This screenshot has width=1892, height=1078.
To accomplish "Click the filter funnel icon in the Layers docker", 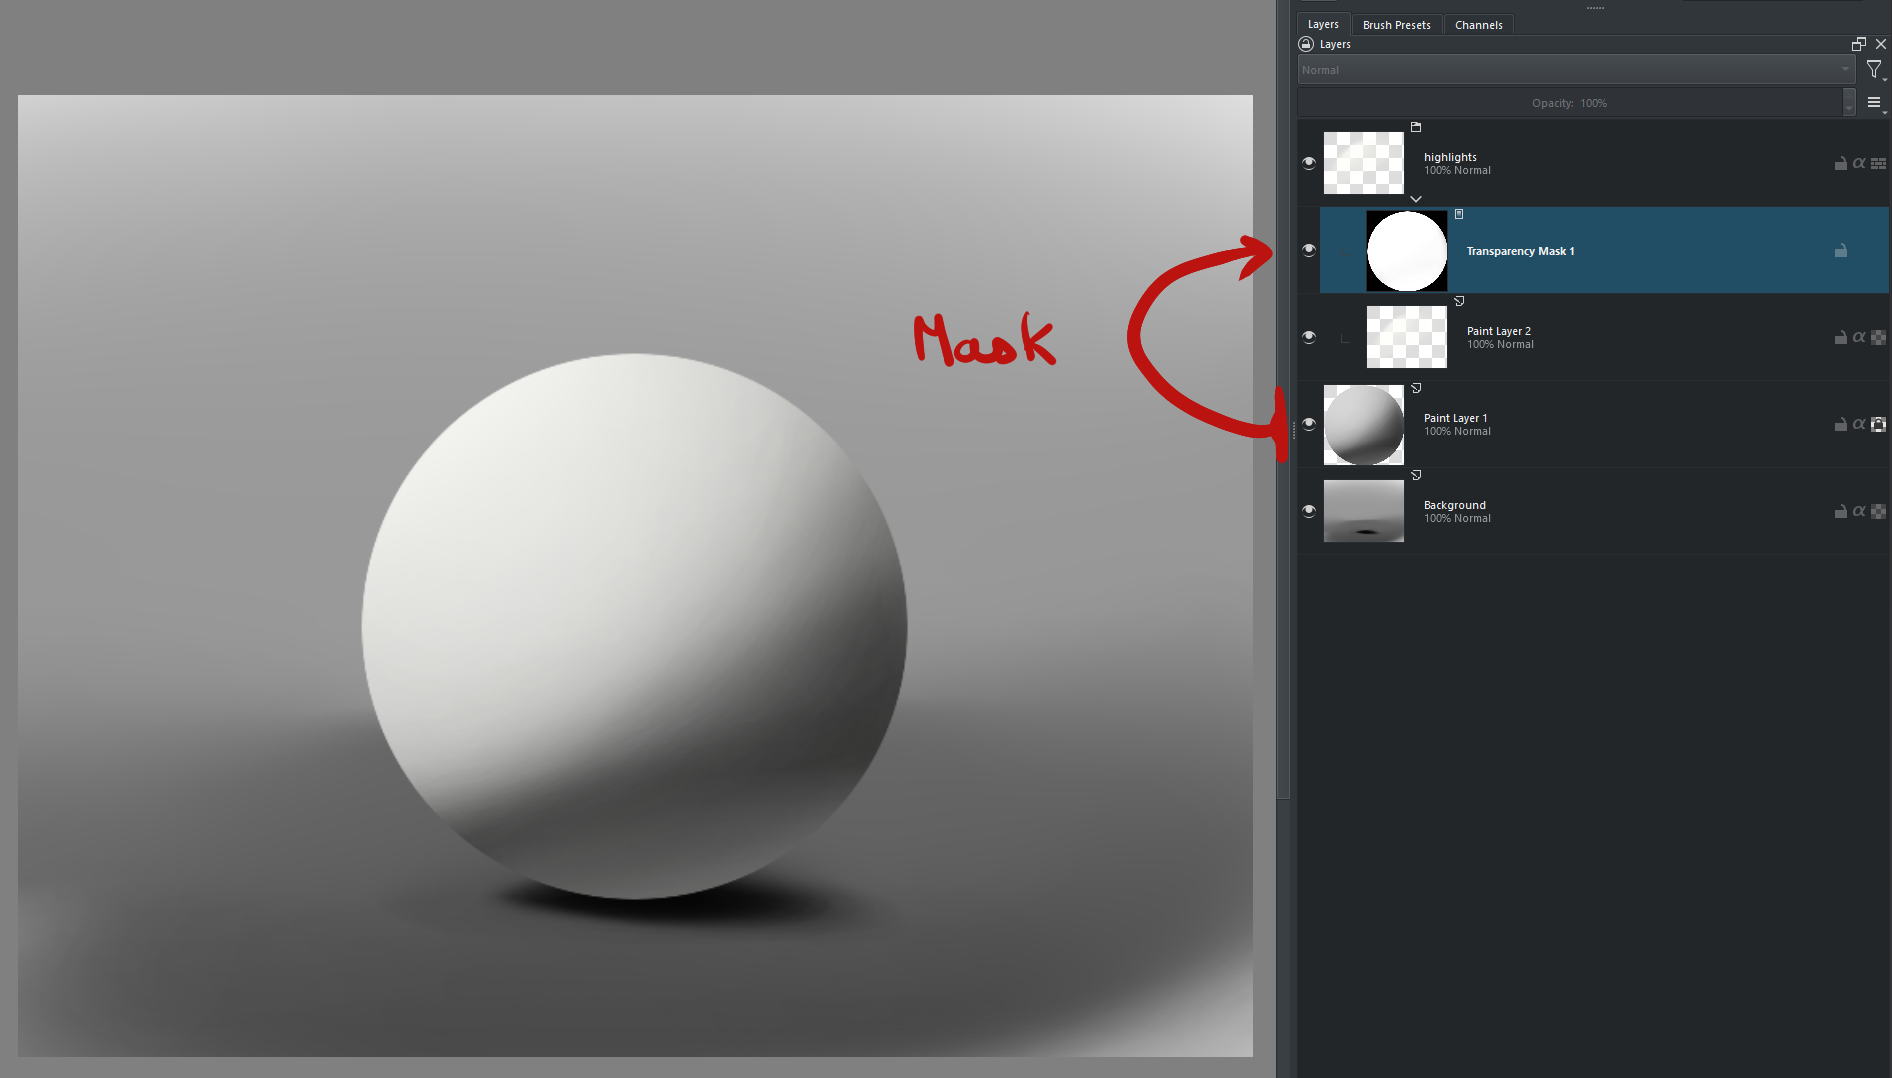I will (1873, 69).
